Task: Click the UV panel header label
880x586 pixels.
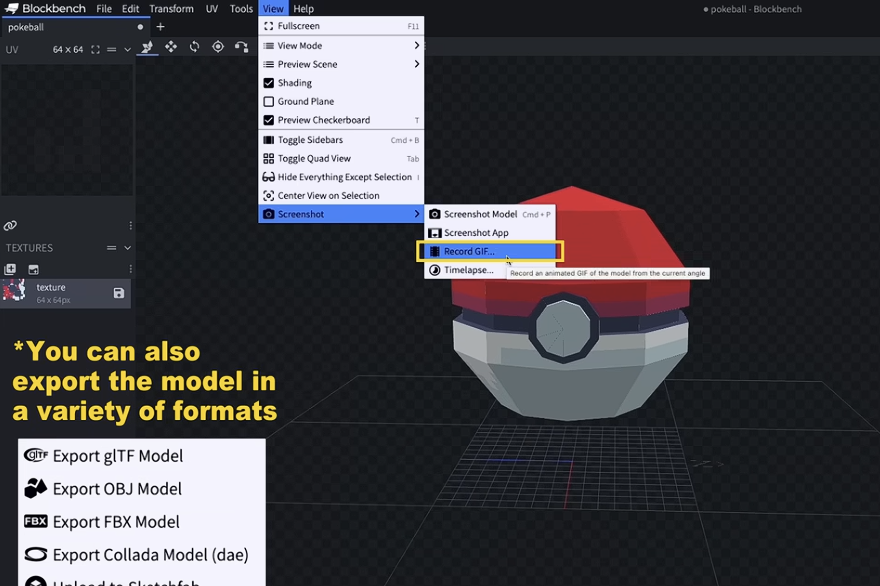Action: (12, 49)
